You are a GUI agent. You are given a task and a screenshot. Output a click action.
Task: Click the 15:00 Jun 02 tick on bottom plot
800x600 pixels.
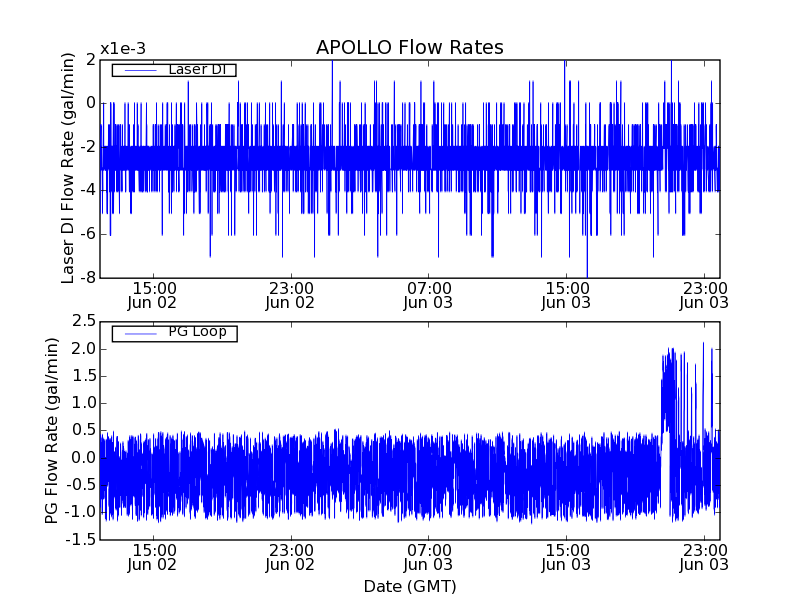coord(152,557)
